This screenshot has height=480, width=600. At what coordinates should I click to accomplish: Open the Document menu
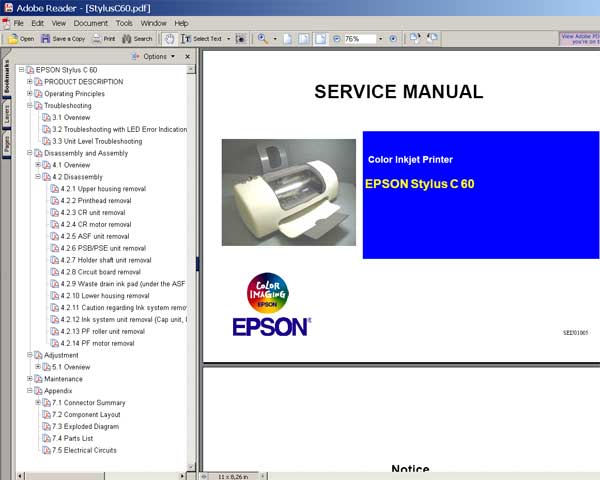point(91,23)
